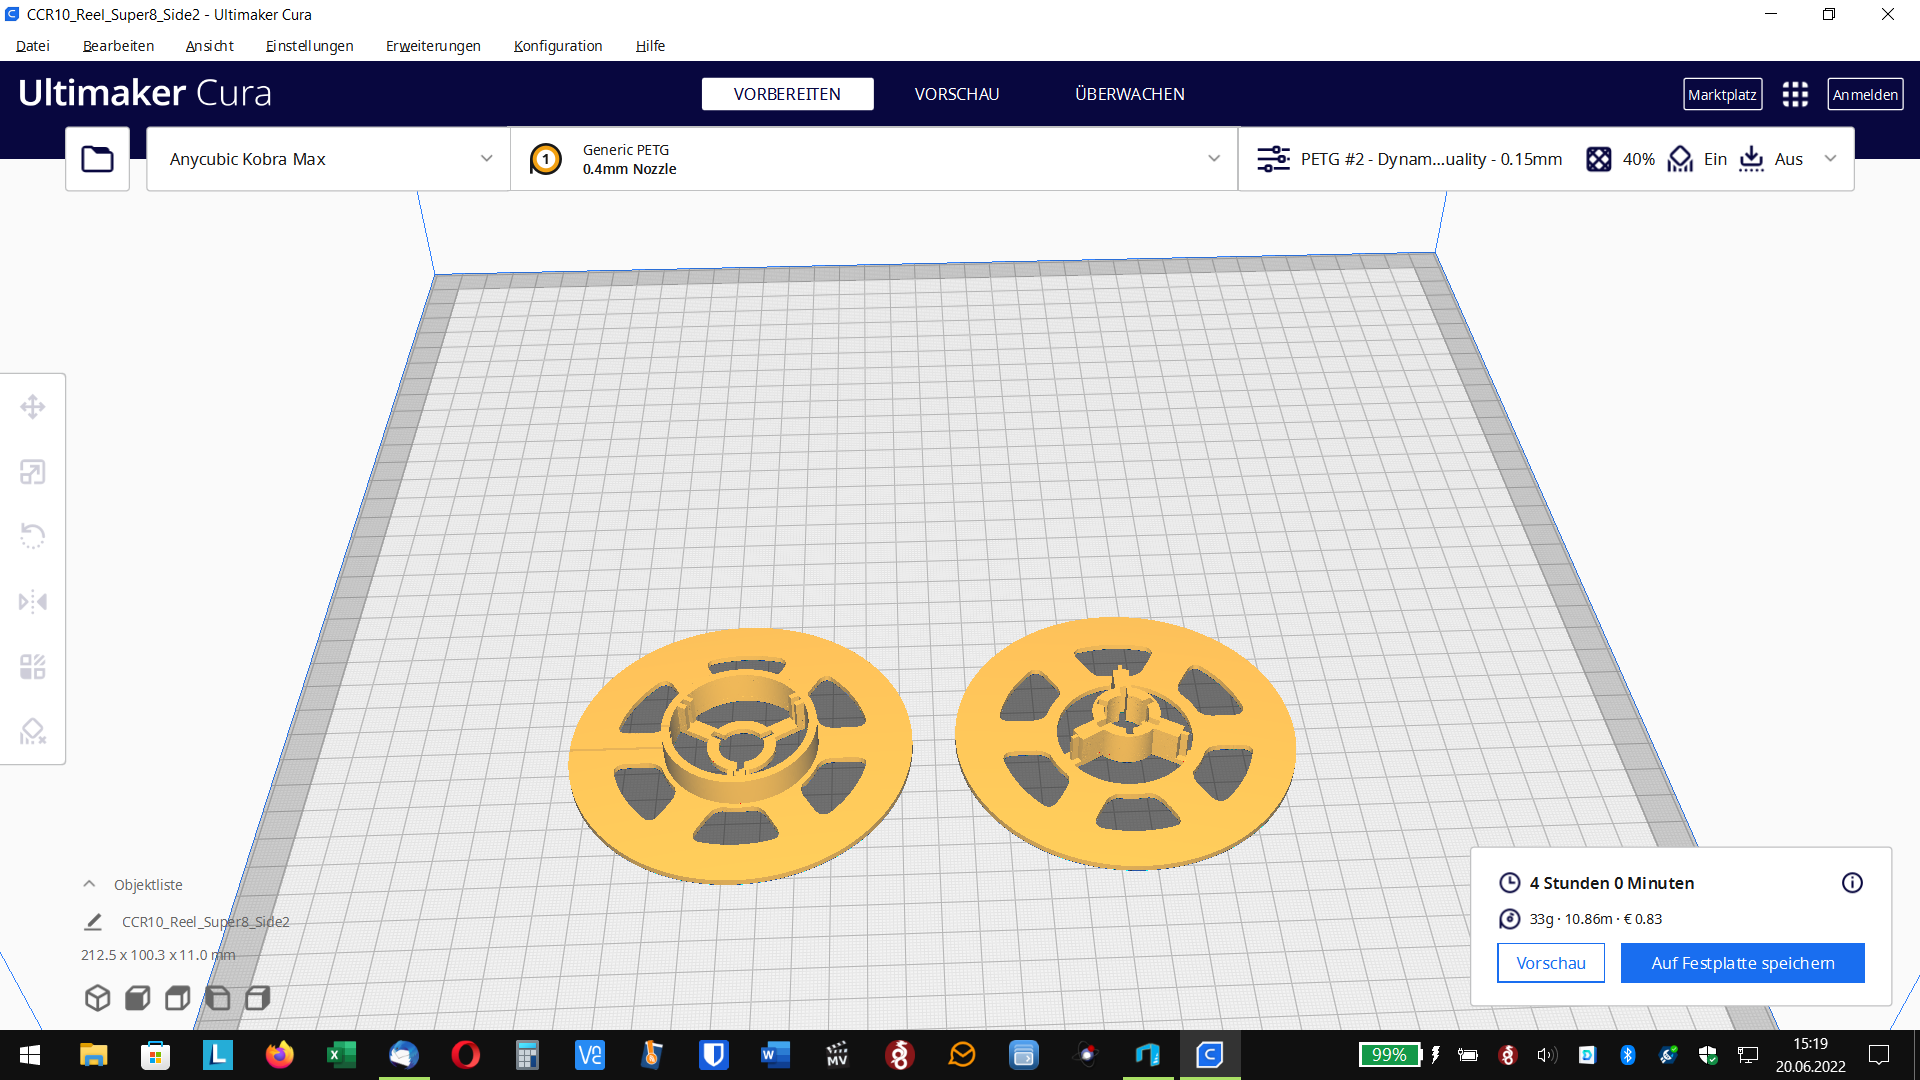Select the Rotate tool in left toolbar
The width and height of the screenshot is (1920, 1080).
point(33,536)
